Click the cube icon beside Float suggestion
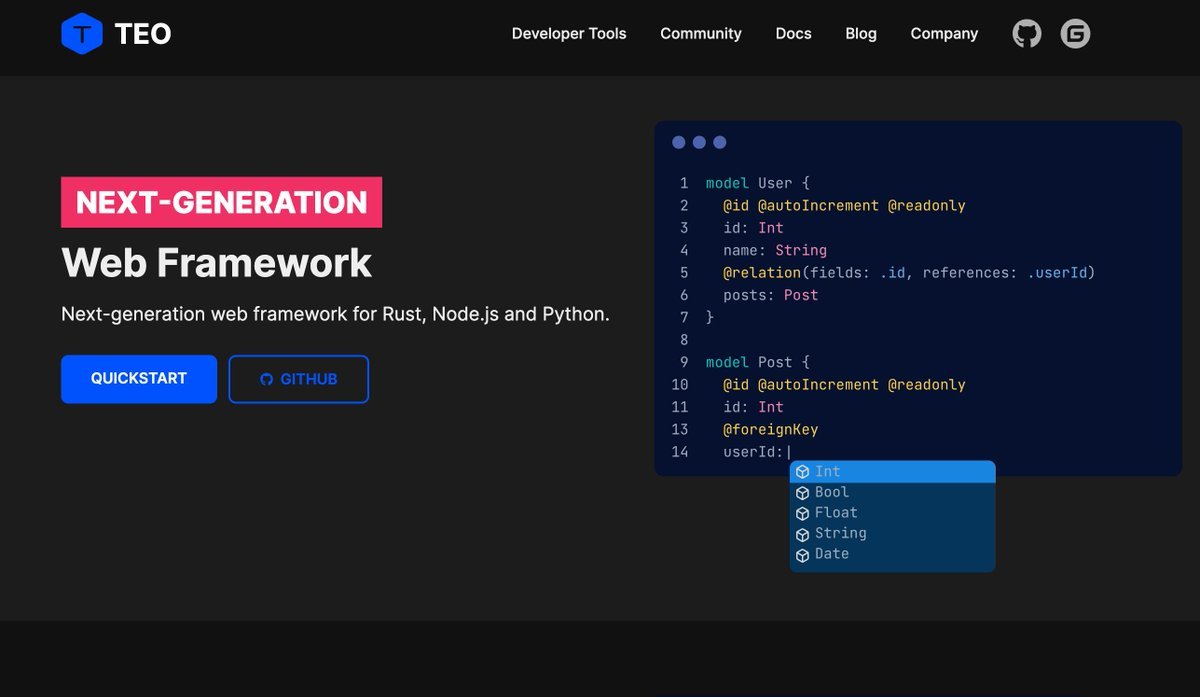The height and width of the screenshot is (697, 1200). click(x=802, y=513)
